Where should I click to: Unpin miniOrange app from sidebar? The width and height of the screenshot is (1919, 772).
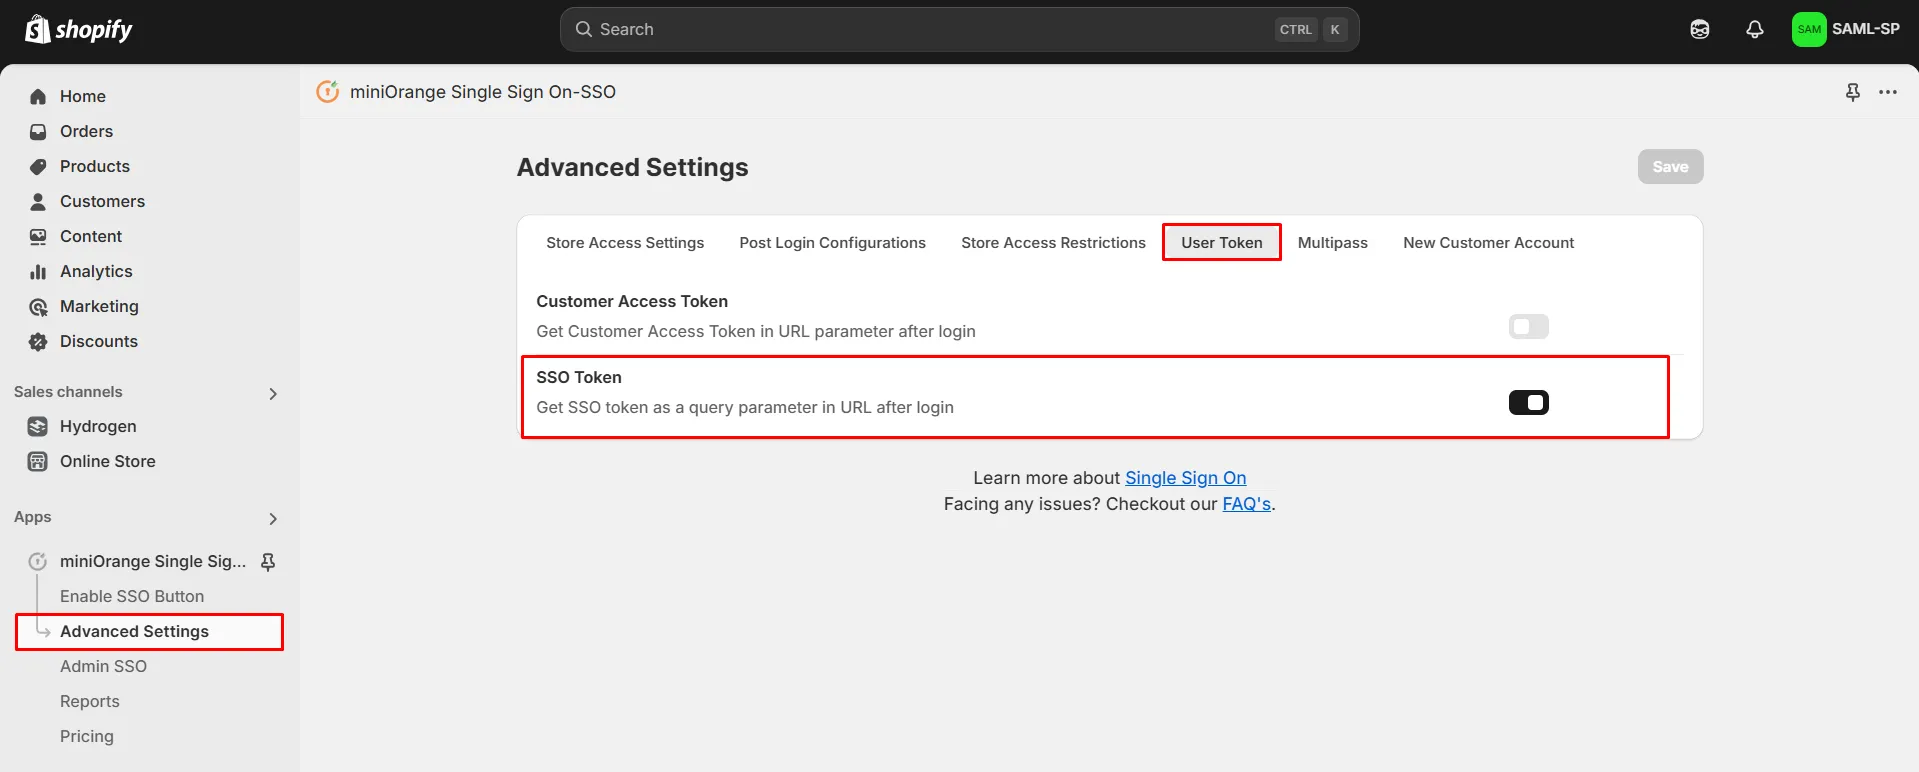tap(268, 561)
